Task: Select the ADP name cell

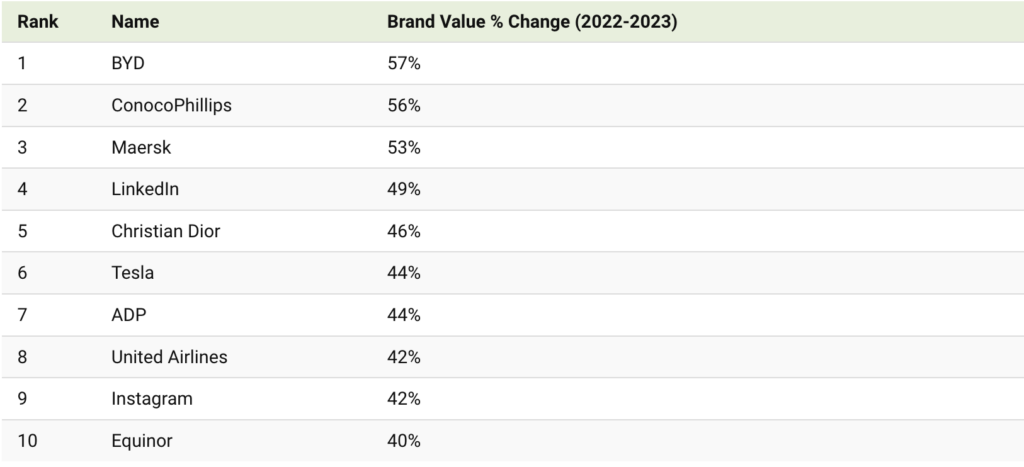Action: point(129,315)
